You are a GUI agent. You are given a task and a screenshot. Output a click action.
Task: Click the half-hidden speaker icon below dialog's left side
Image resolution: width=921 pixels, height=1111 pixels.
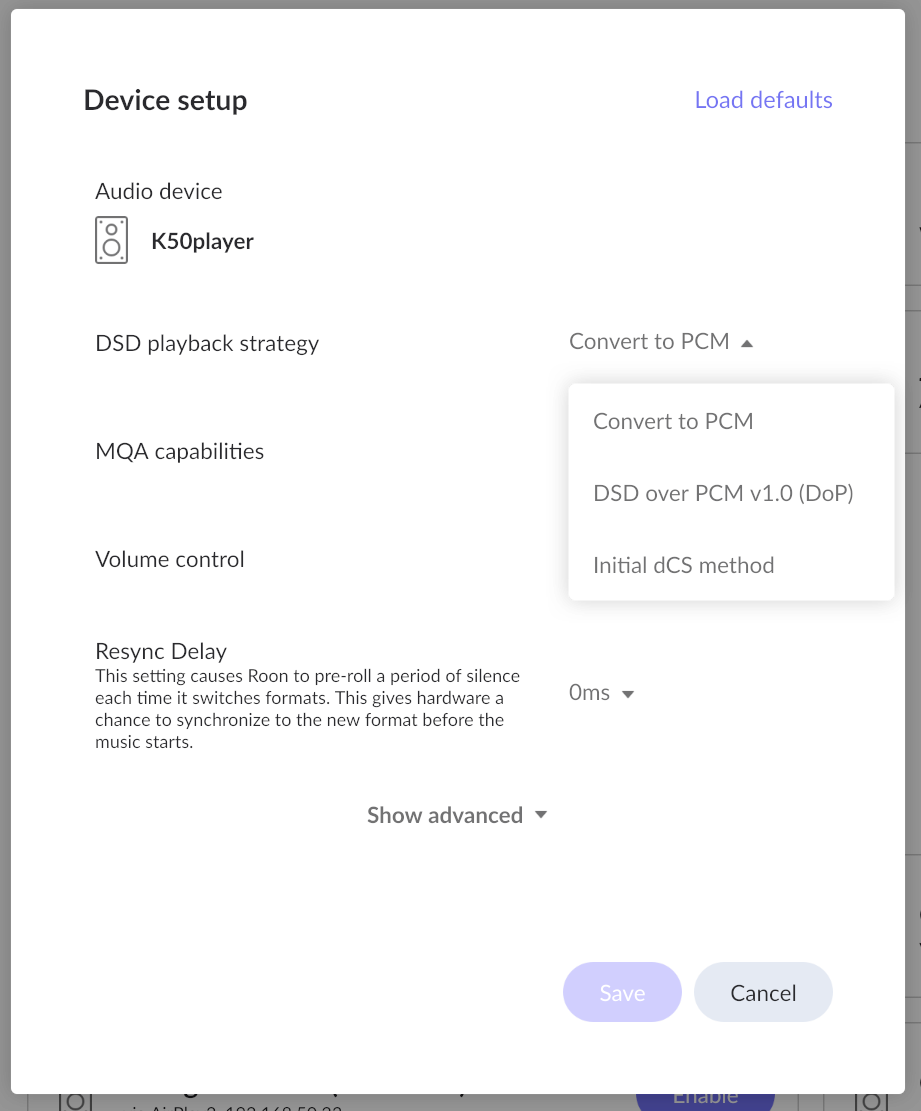[75, 1102]
